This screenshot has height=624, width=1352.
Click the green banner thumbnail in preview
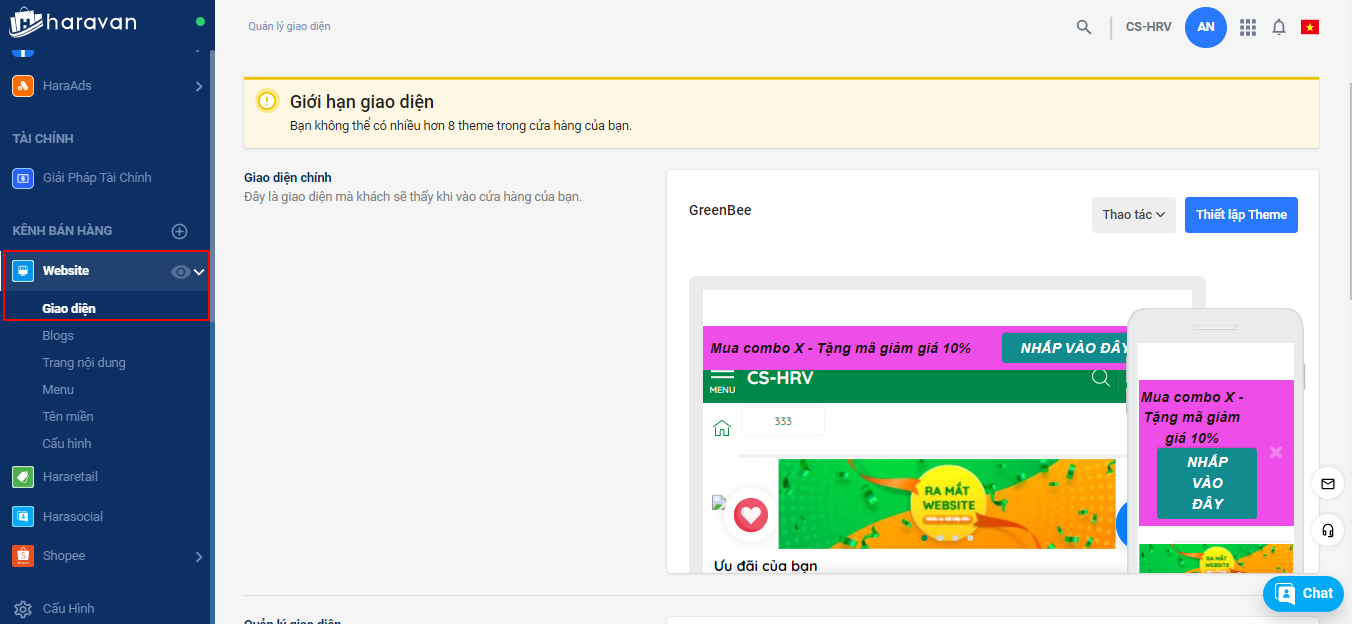946,504
